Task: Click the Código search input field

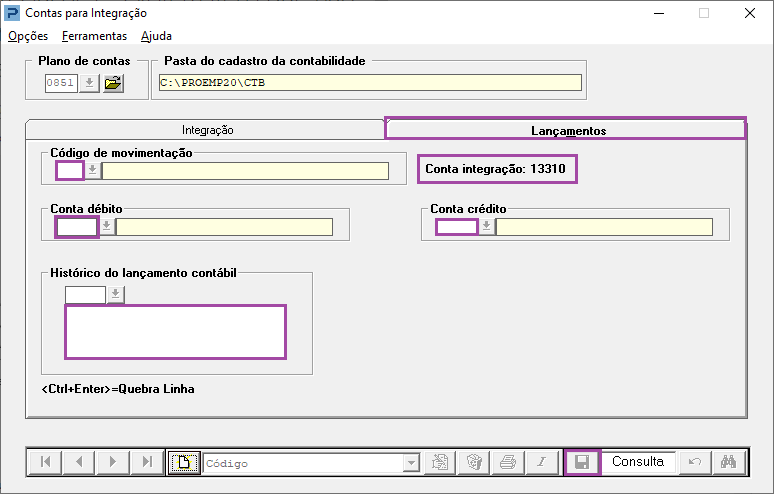Action: point(304,463)
